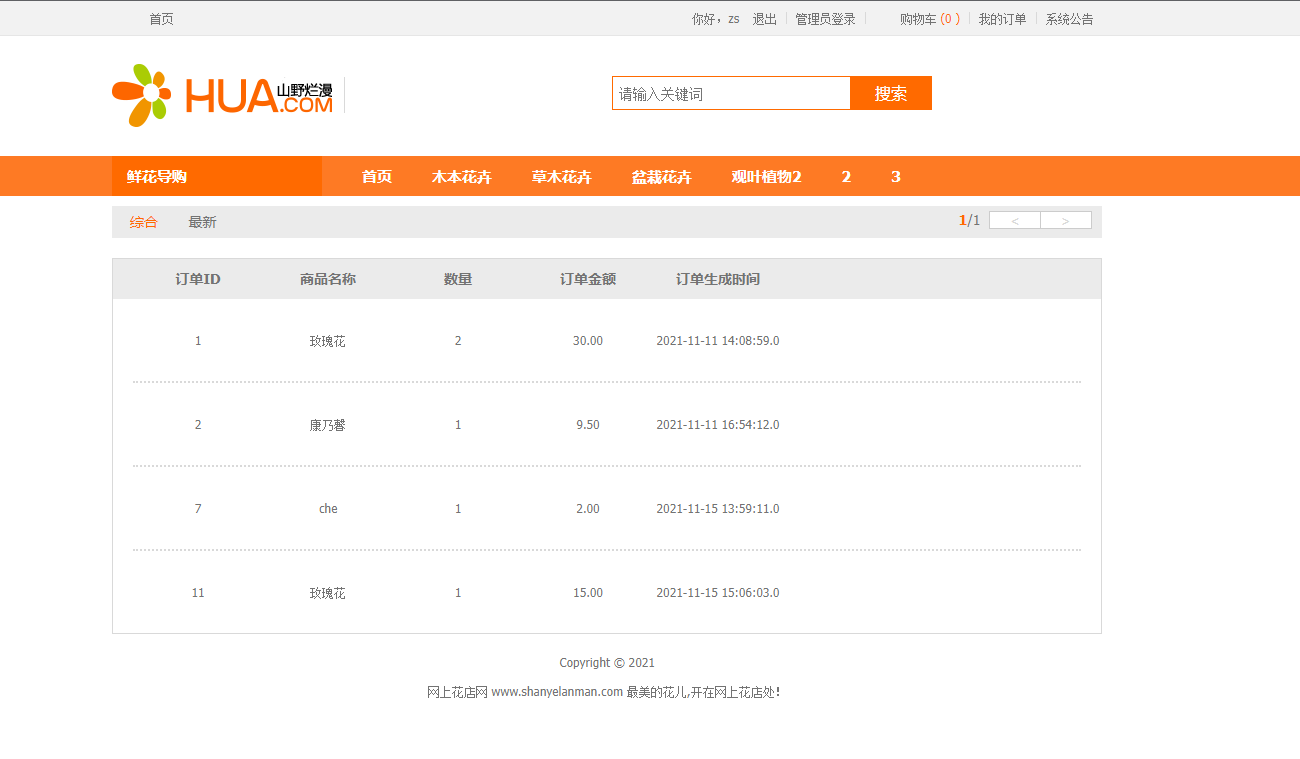
Task: Click the 商品名称 column header
Action: tap(328, 279)
